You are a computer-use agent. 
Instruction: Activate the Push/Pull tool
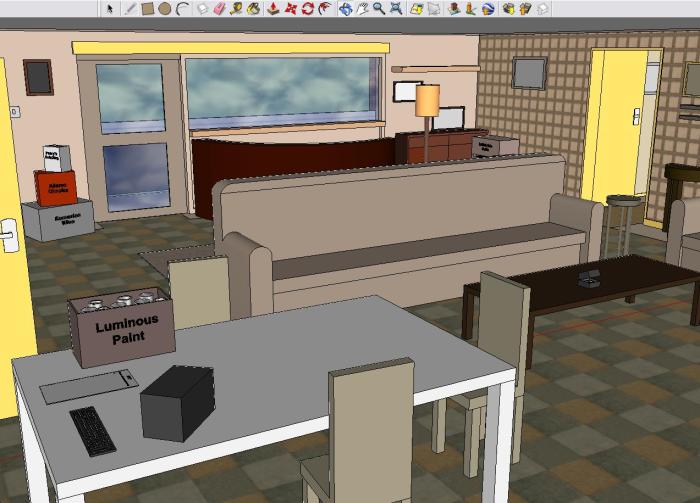tap(274, 8)
